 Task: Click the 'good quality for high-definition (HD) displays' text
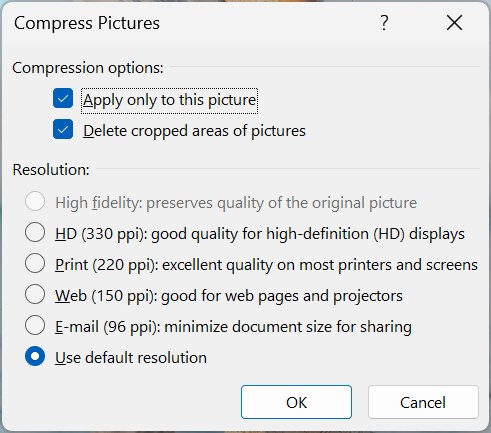point(308,234)
